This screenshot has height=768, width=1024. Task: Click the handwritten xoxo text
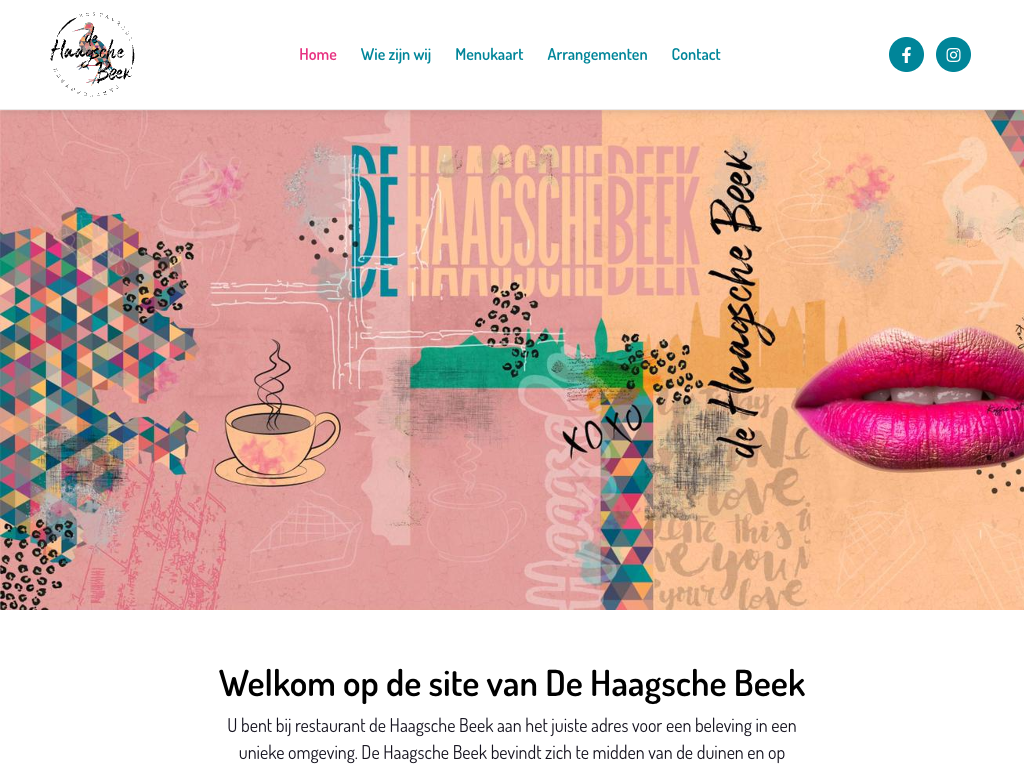point(601,431)
